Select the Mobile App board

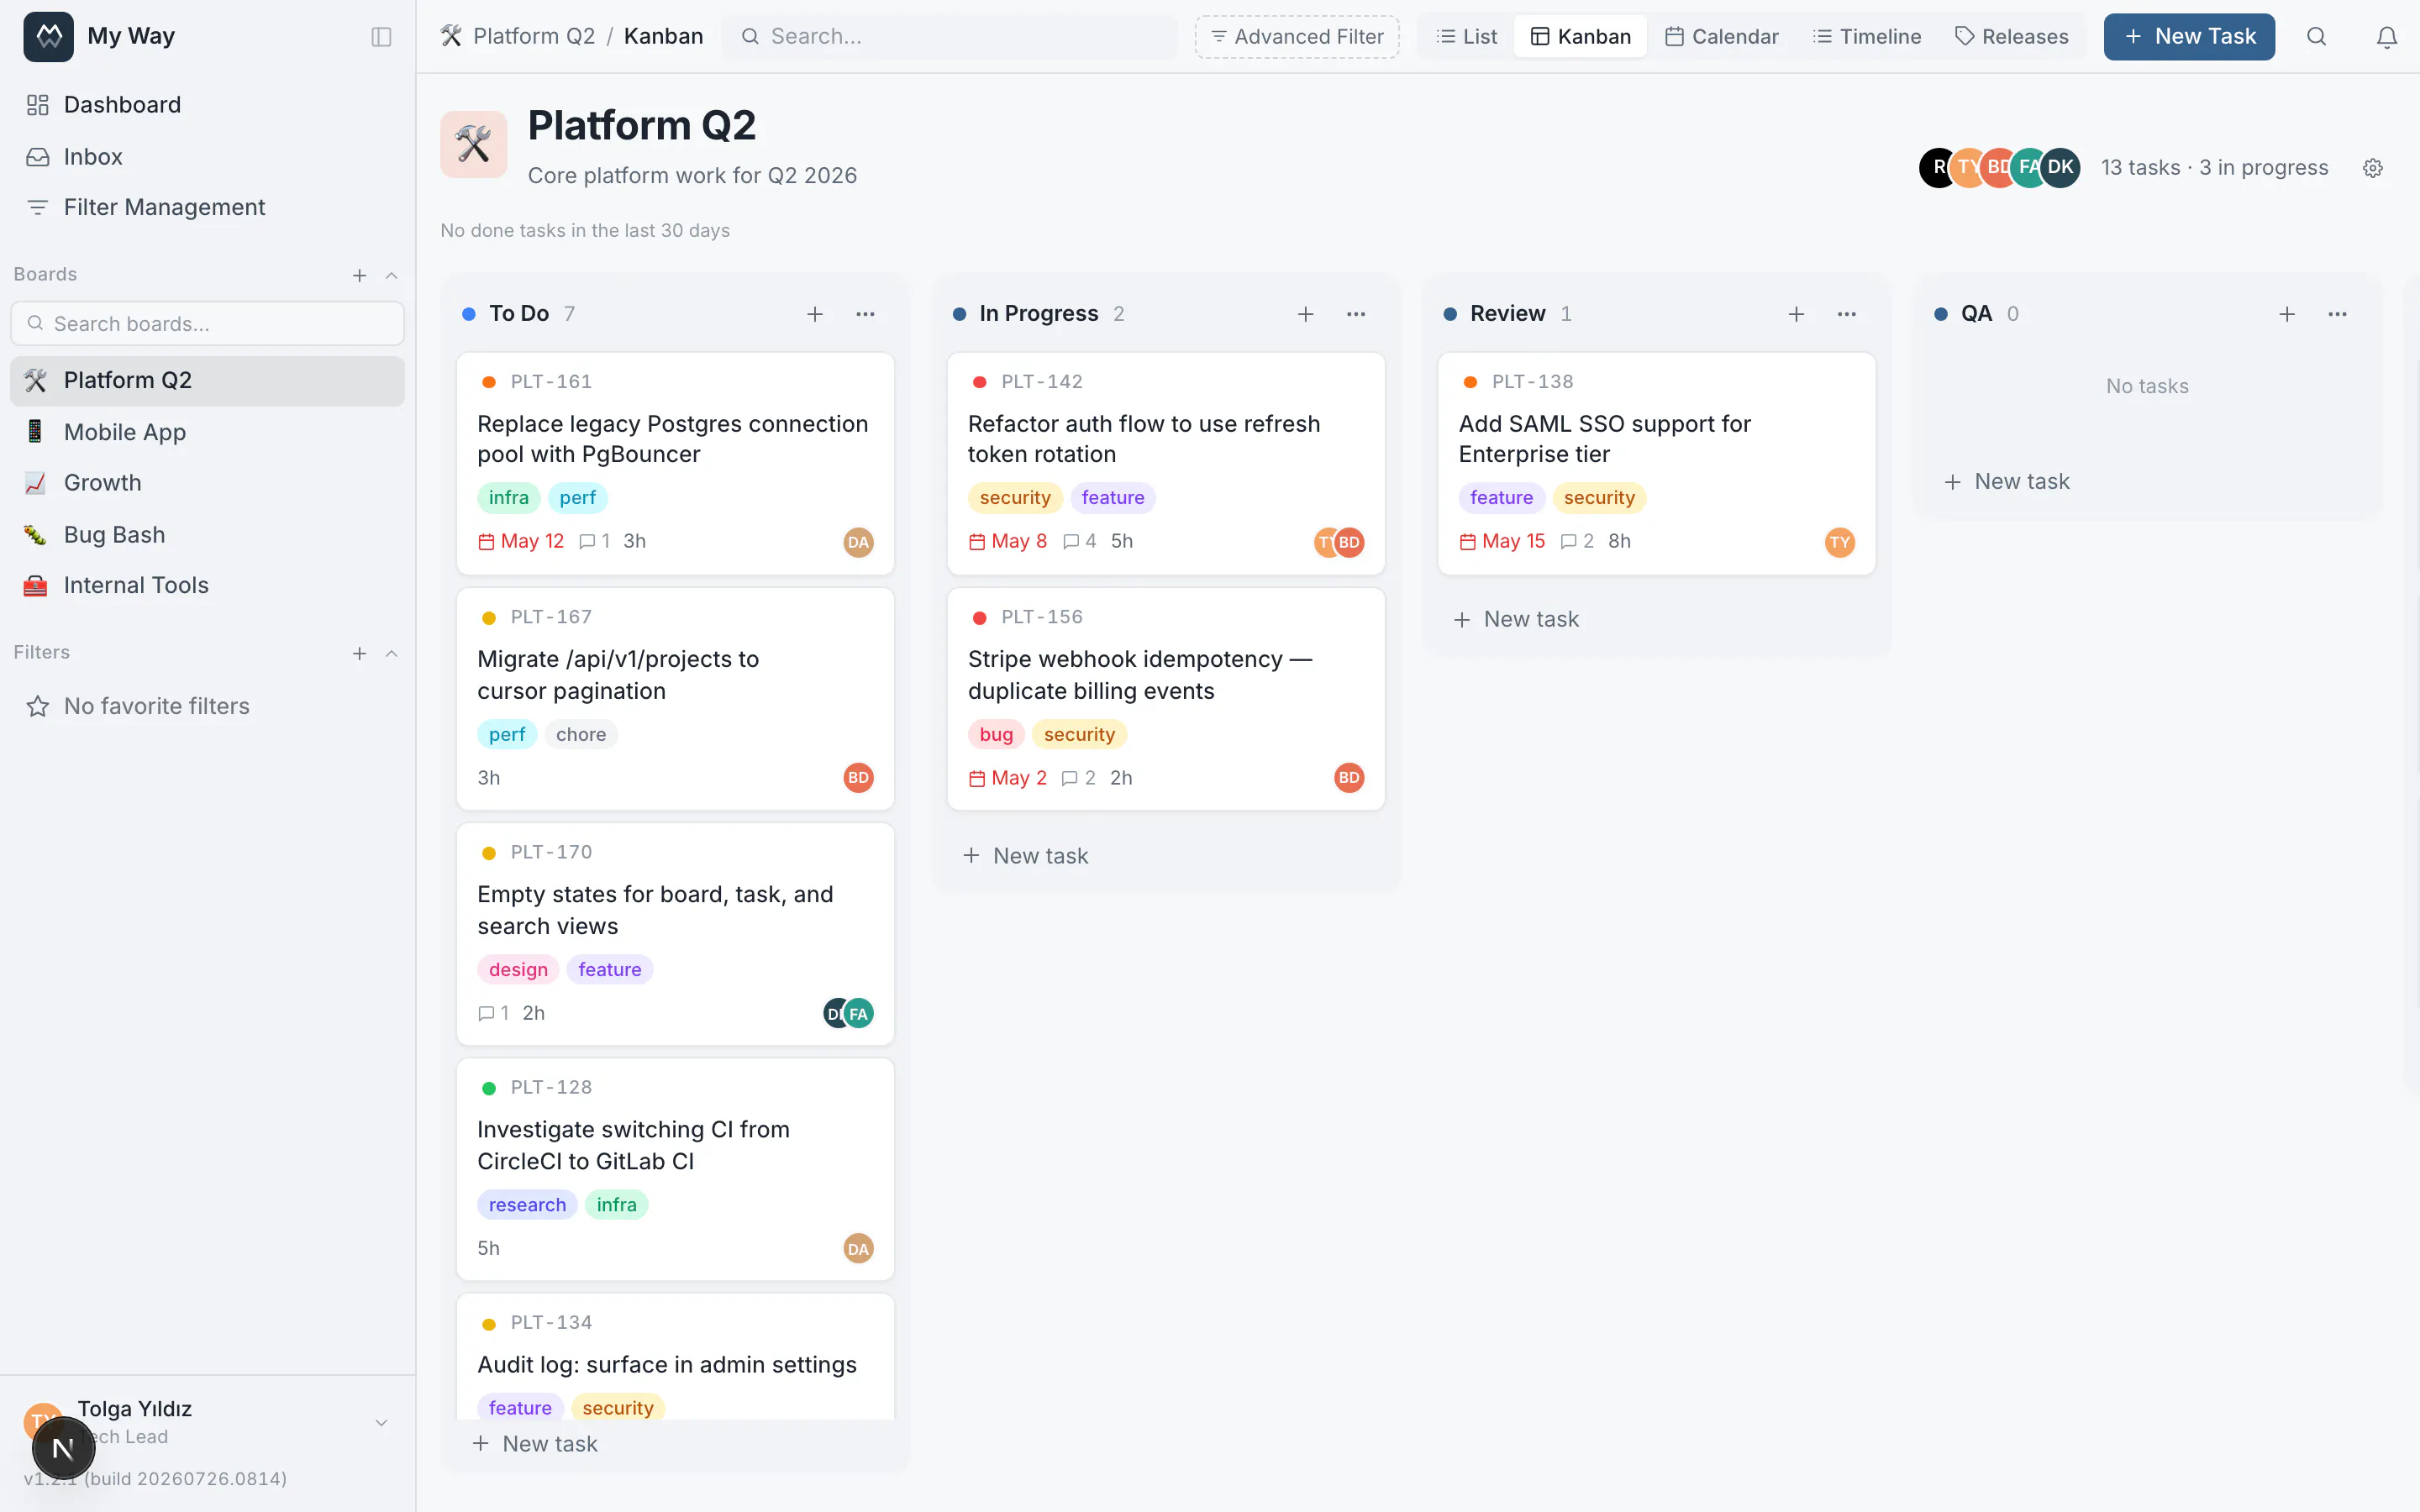click(208, 432)
